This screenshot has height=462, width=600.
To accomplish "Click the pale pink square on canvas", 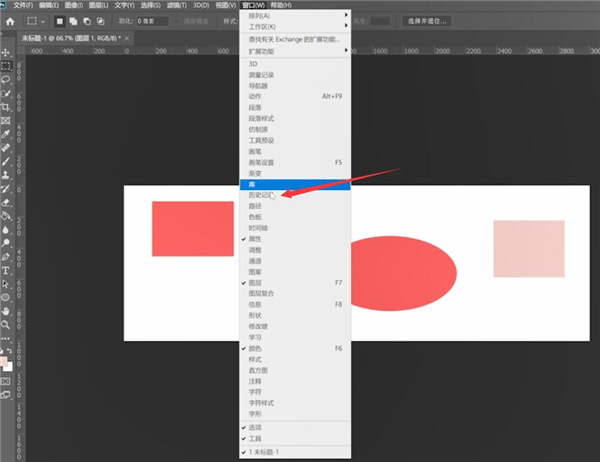I will 529,248.
